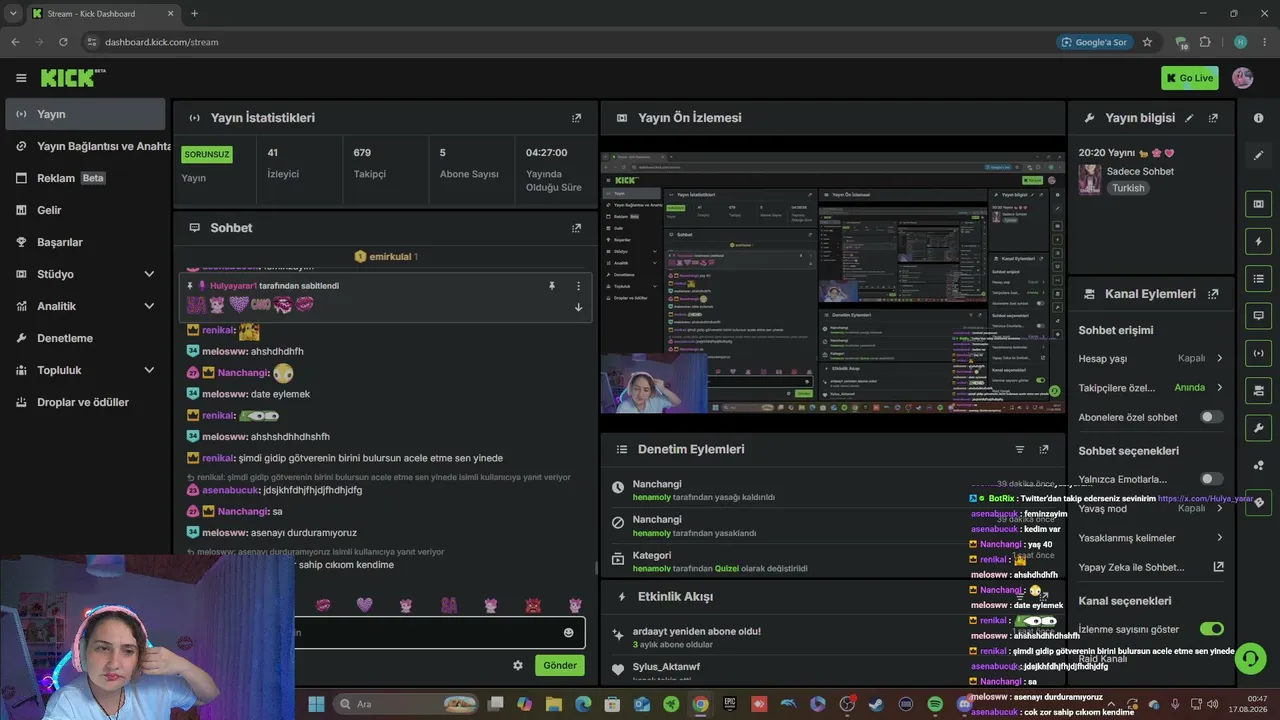
Task: Open Yapay Zeka ile Sohbet external link icon
Action: 1218,567
